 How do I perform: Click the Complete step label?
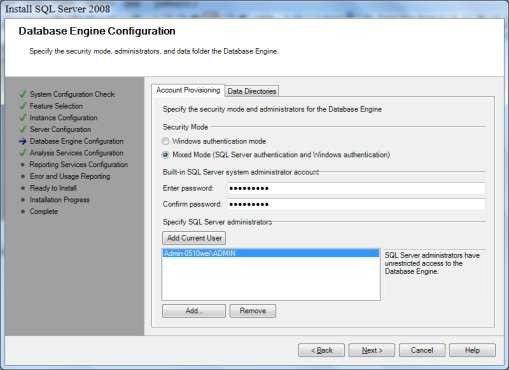click(44, 212)
